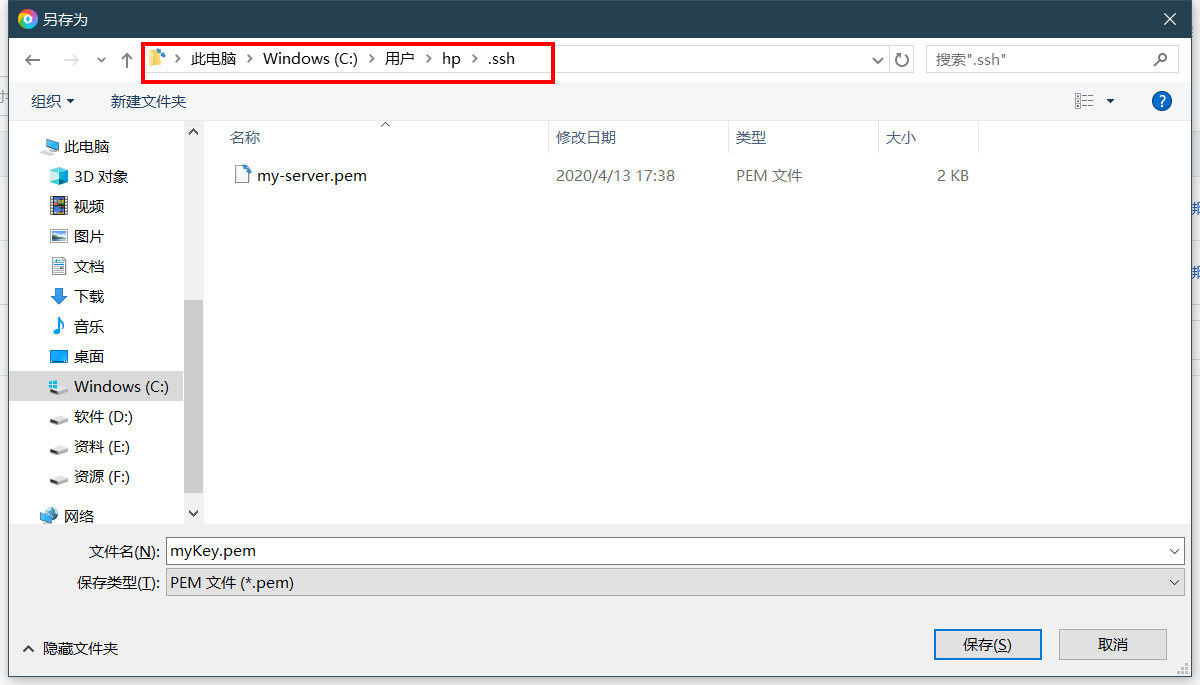Open view options dropdown arrow
The height and width of the screenshot is (685, 1200).
[x=1110, y=101]
